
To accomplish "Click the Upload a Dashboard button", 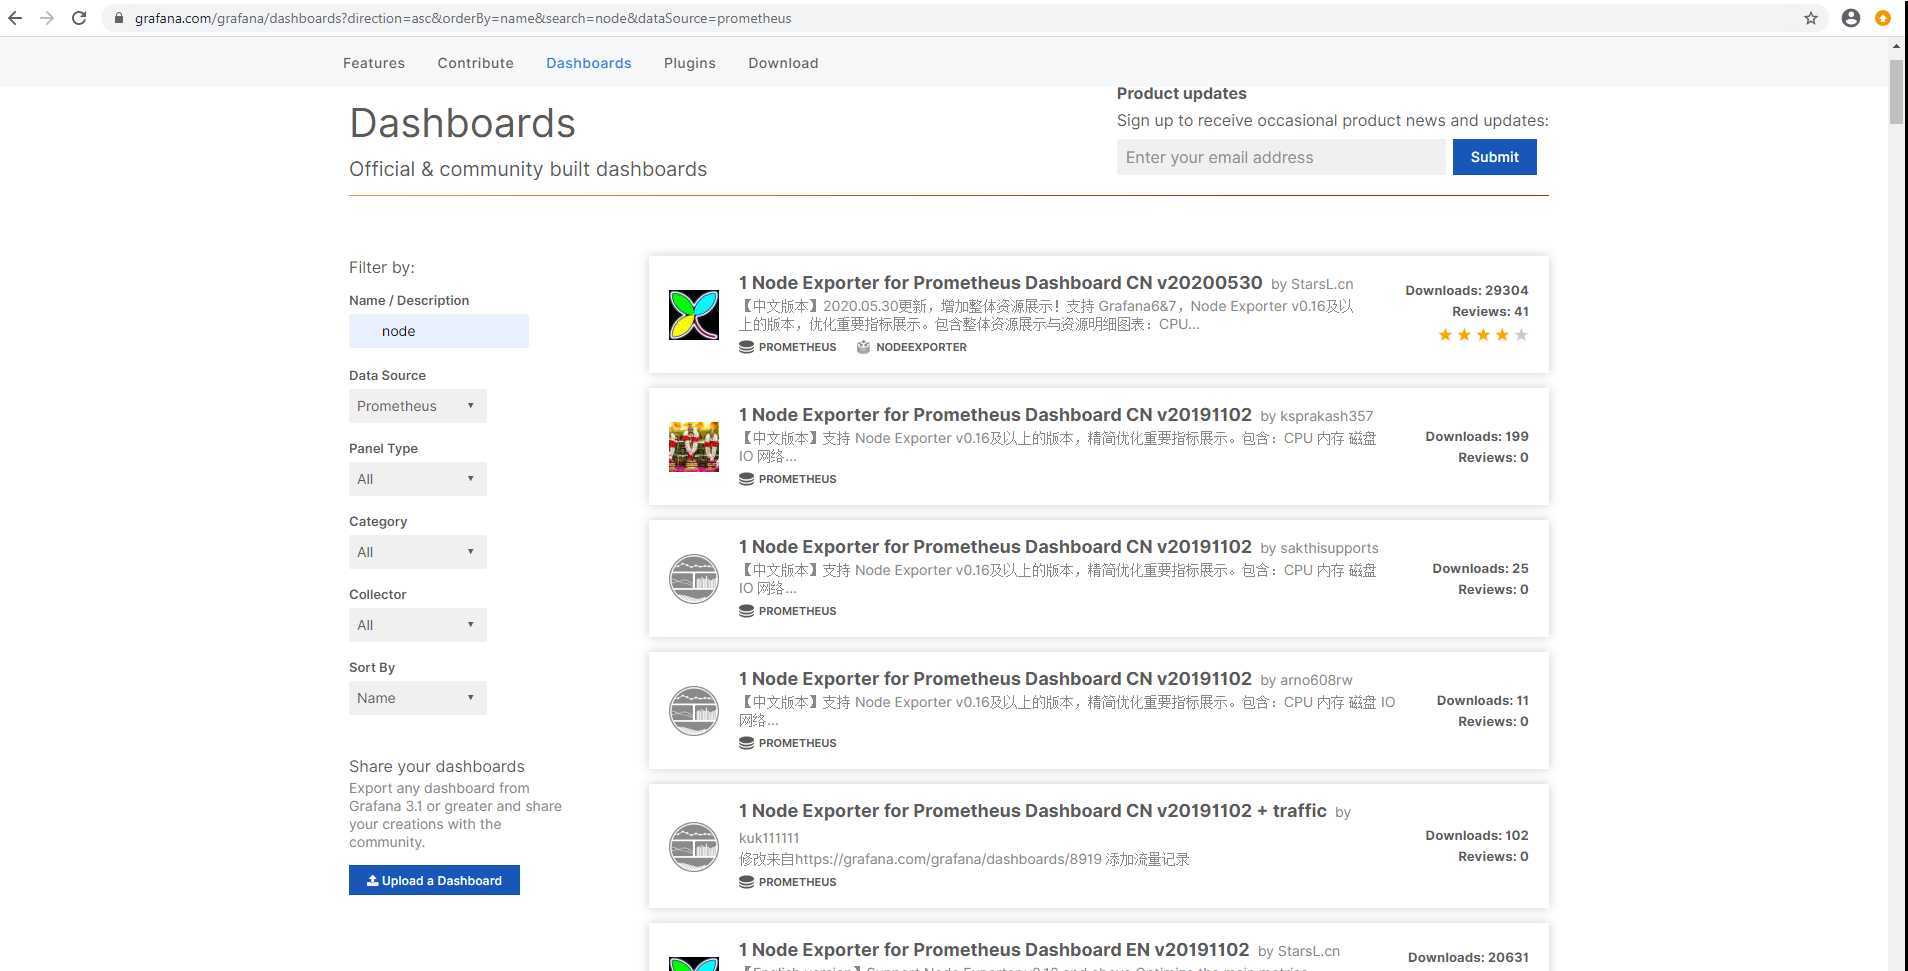I will [434, 880].
